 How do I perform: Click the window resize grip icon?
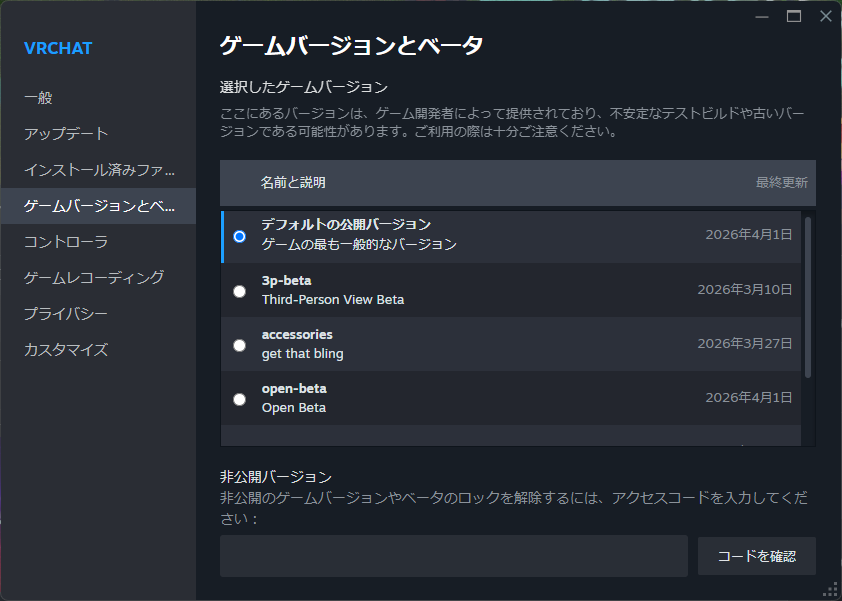[x=830, y=589]
